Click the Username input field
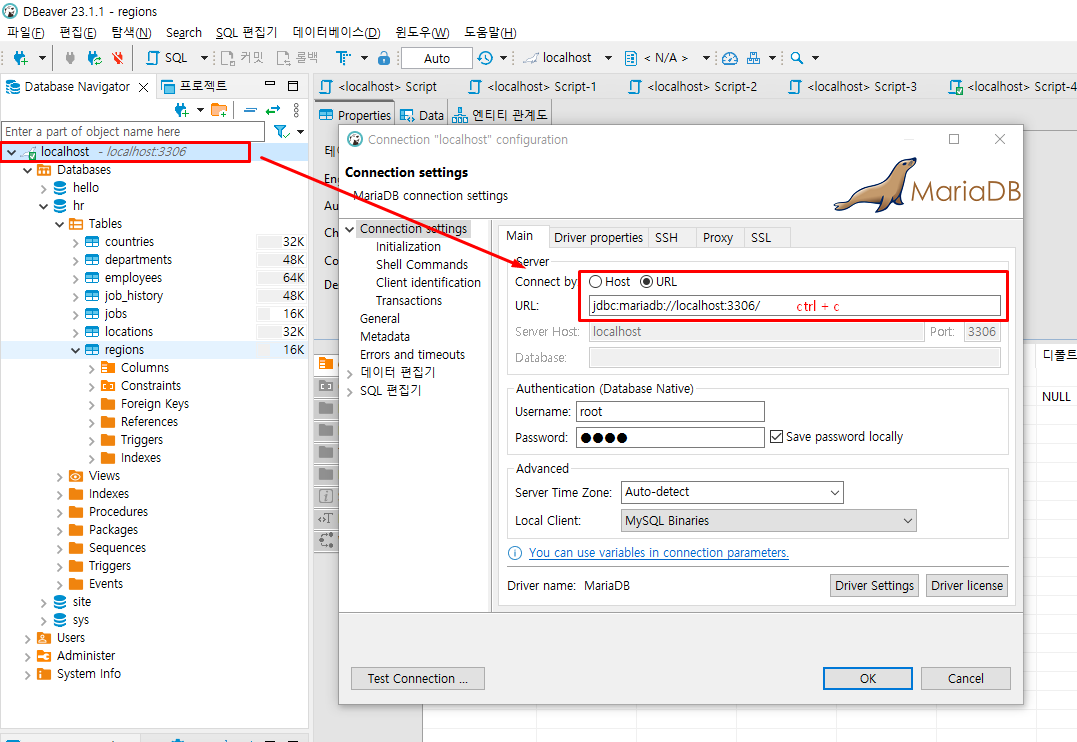Image resolution: width=1077 pixels, height=742 pixels. (x=670, y=412)
